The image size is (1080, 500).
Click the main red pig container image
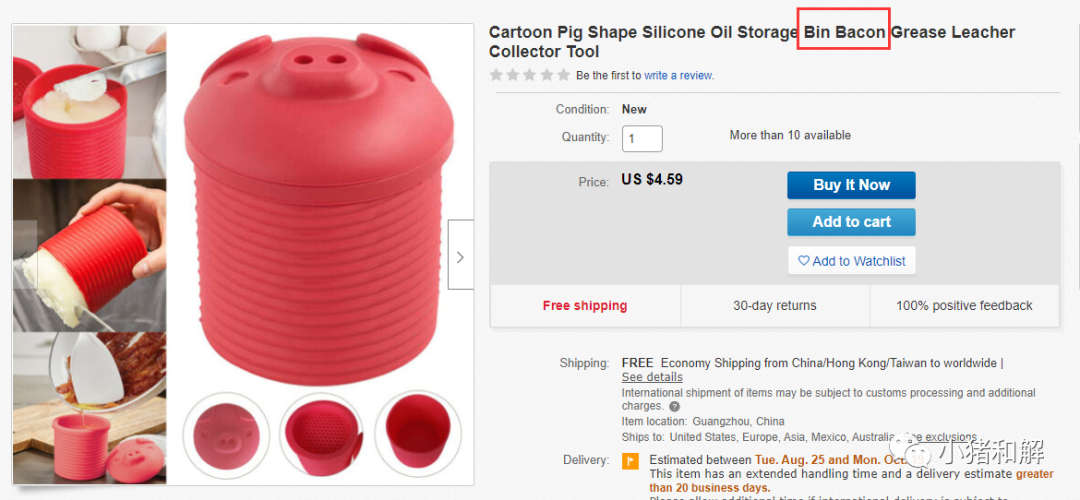319,208
